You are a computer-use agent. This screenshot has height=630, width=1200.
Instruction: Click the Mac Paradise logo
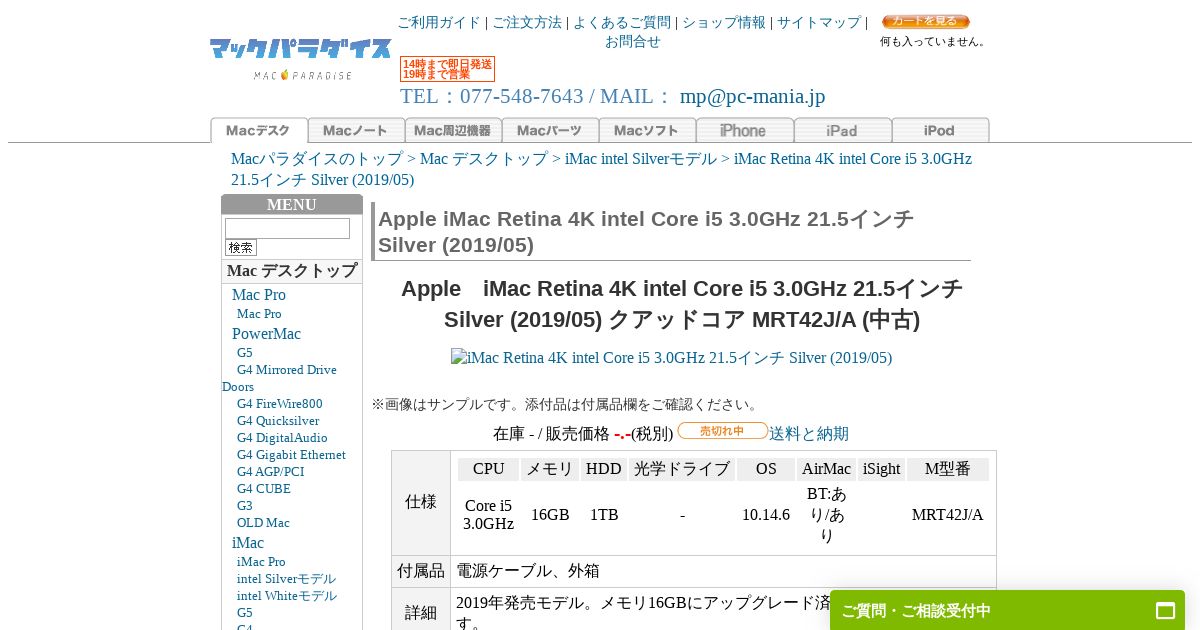300,59
